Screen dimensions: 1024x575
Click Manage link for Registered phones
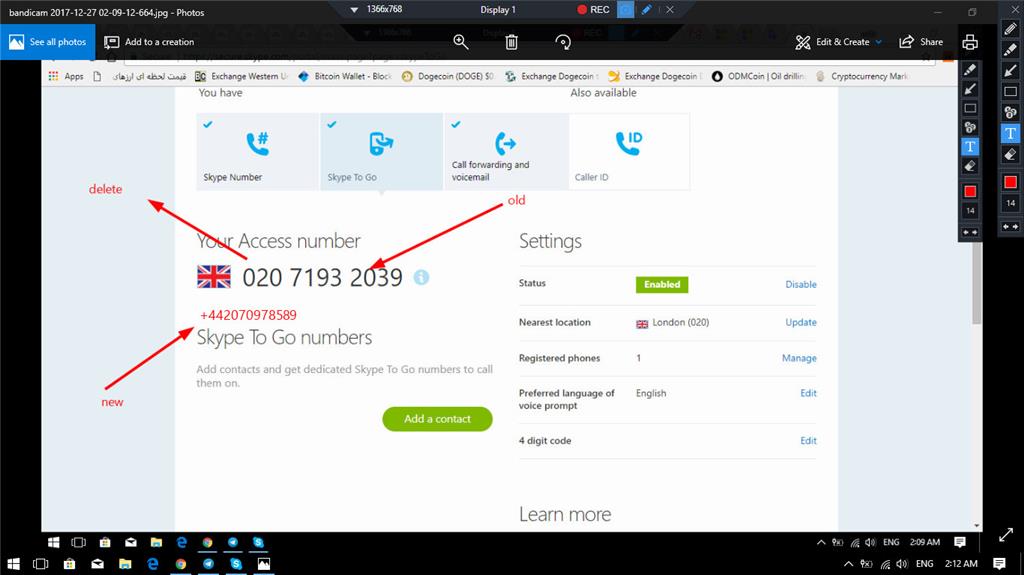(799, 358)
